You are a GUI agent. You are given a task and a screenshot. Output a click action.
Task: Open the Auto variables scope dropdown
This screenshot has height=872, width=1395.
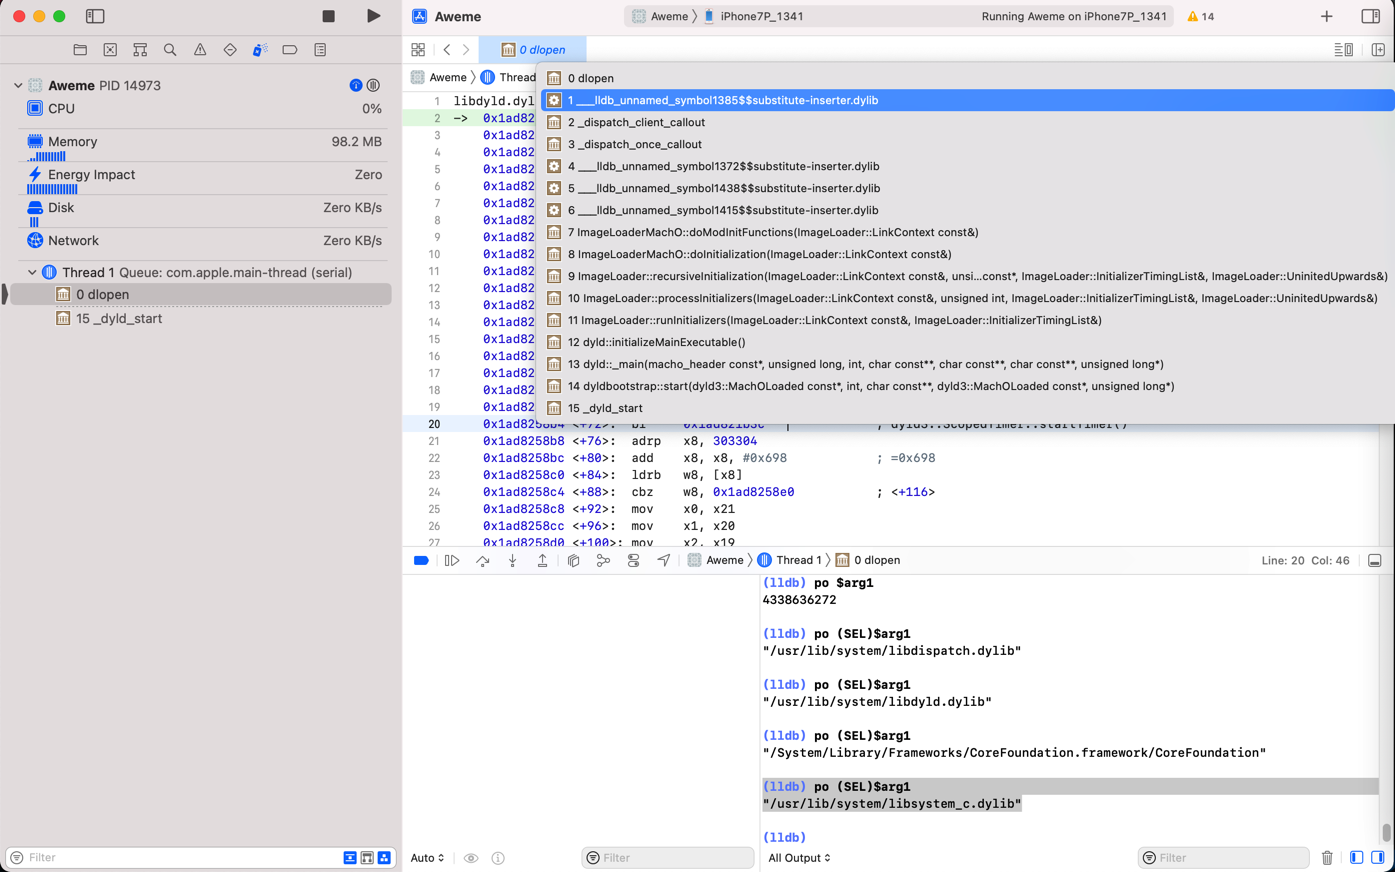(x=428, y=858)
